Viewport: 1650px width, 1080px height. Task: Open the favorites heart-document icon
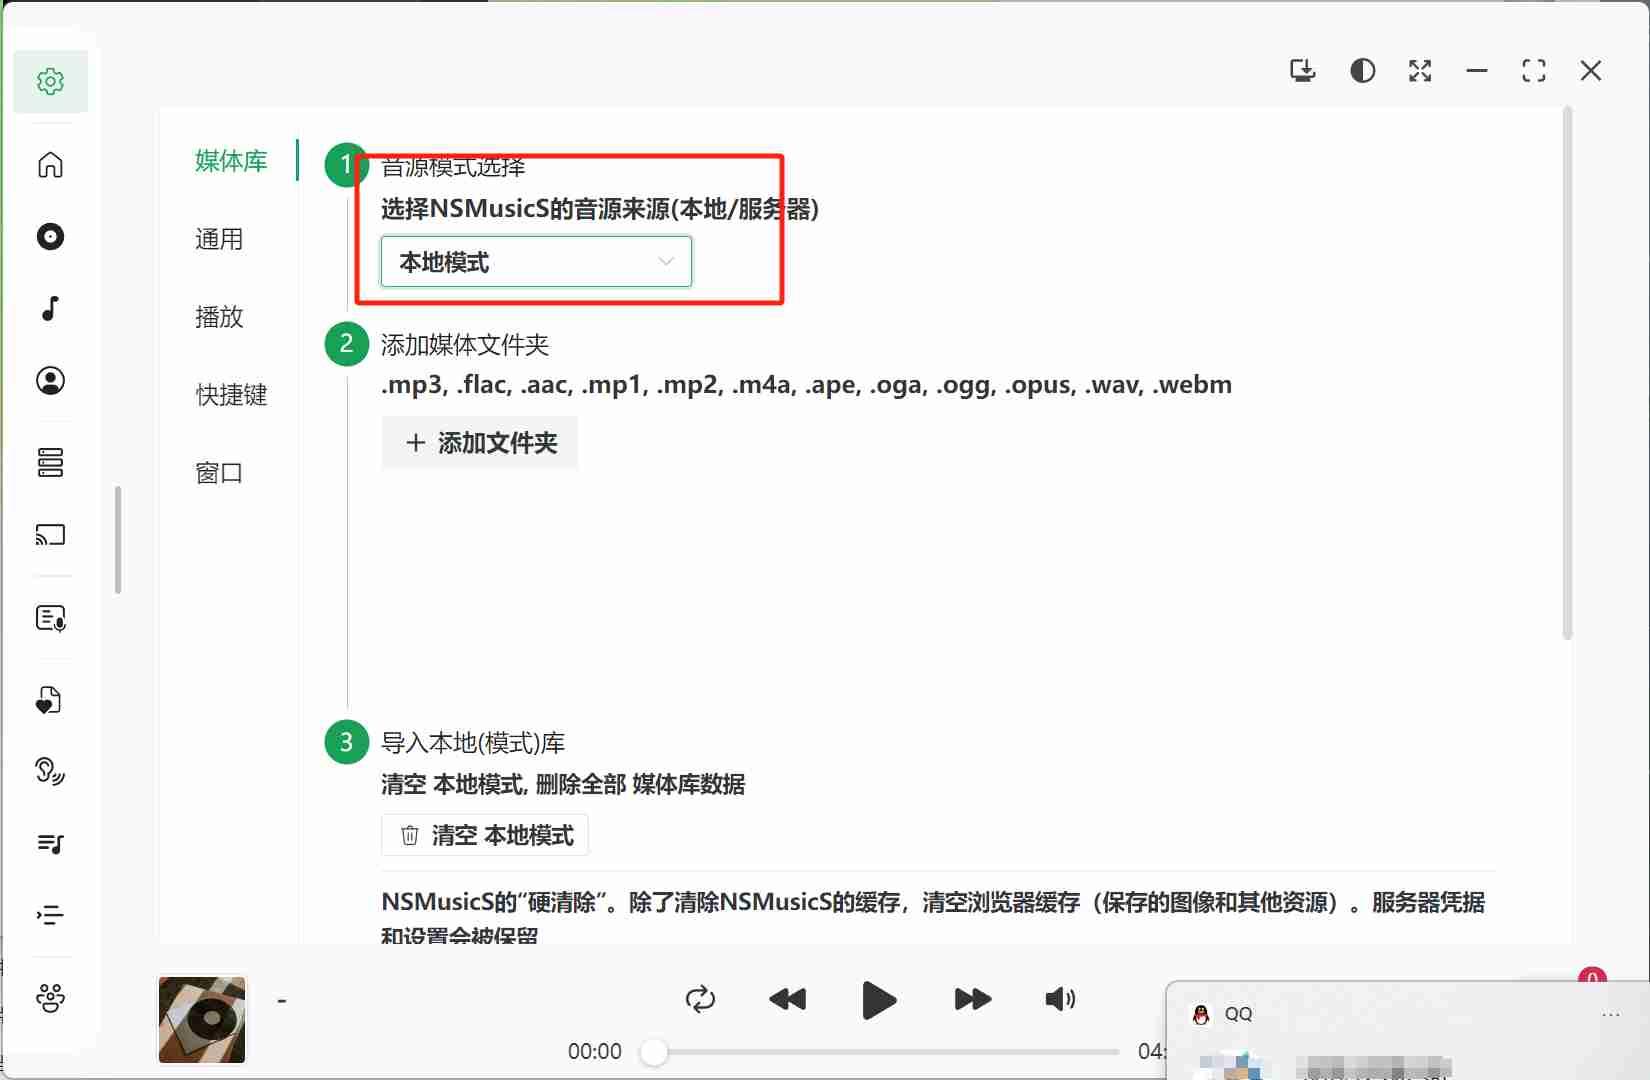(50, 700)
